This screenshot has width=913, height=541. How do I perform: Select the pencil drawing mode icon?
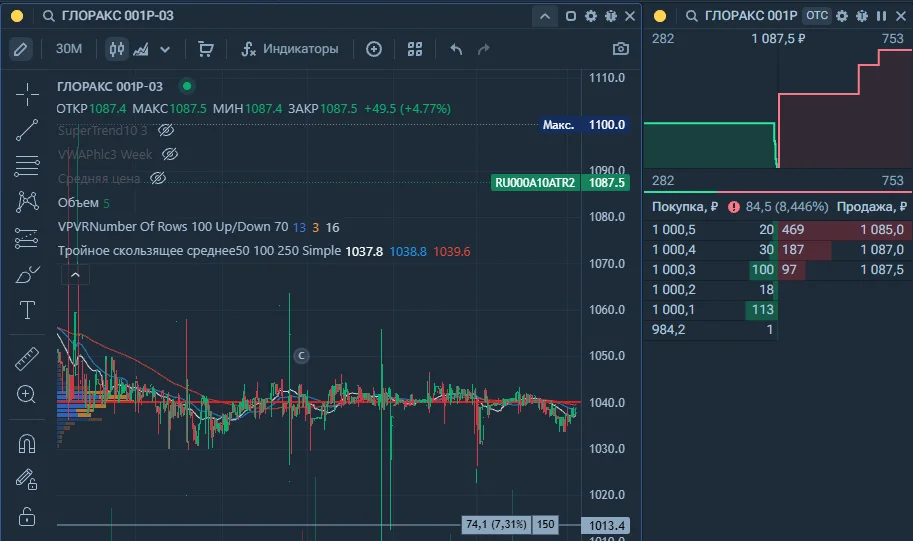[21, 49]
